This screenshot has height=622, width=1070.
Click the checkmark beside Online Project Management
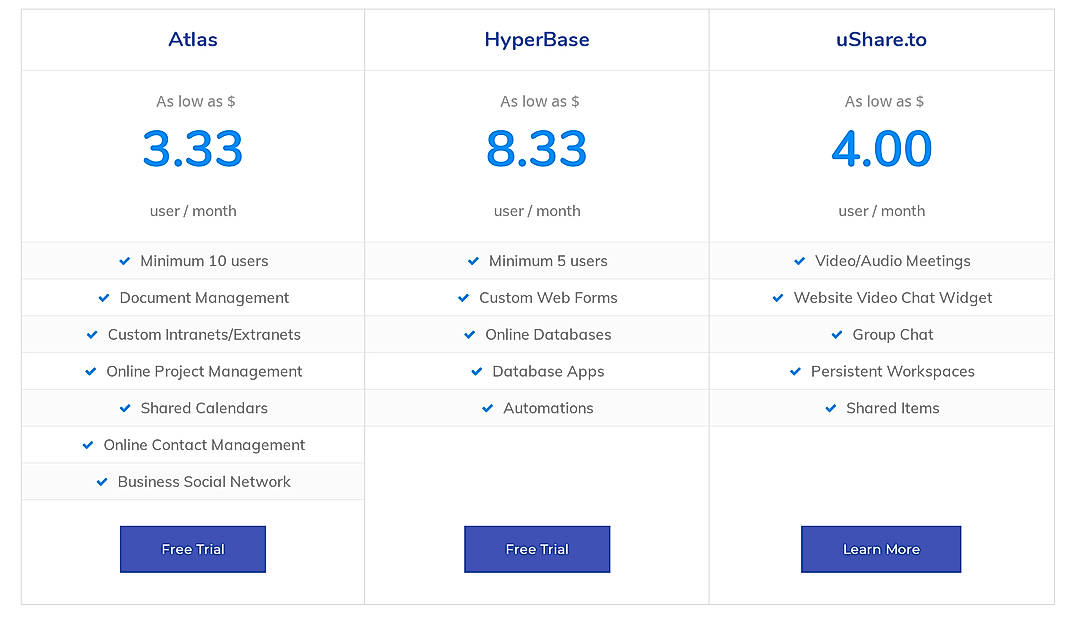91,371
